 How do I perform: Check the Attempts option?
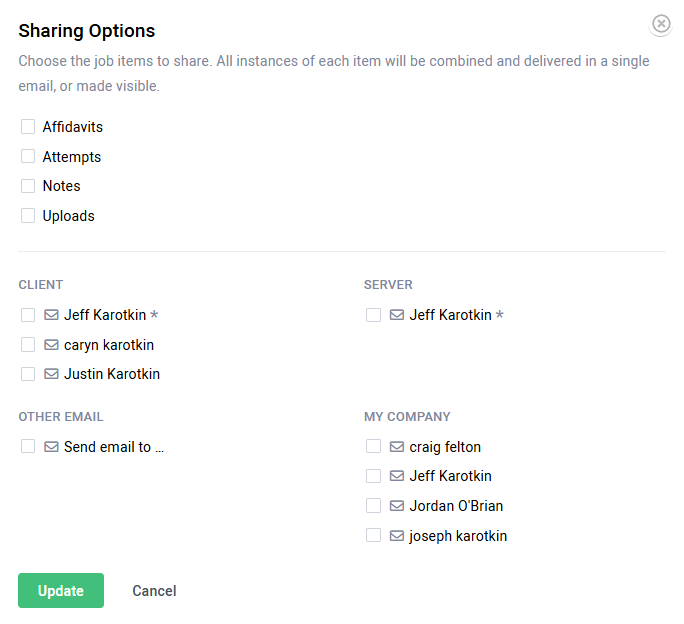tap(28, 157)
